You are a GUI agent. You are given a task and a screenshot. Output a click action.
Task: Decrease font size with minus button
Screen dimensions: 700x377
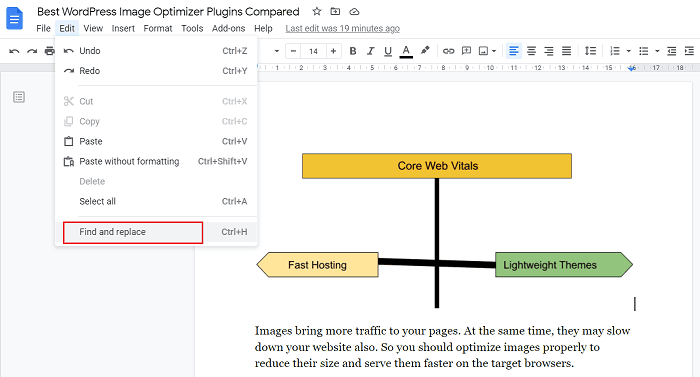293,51
